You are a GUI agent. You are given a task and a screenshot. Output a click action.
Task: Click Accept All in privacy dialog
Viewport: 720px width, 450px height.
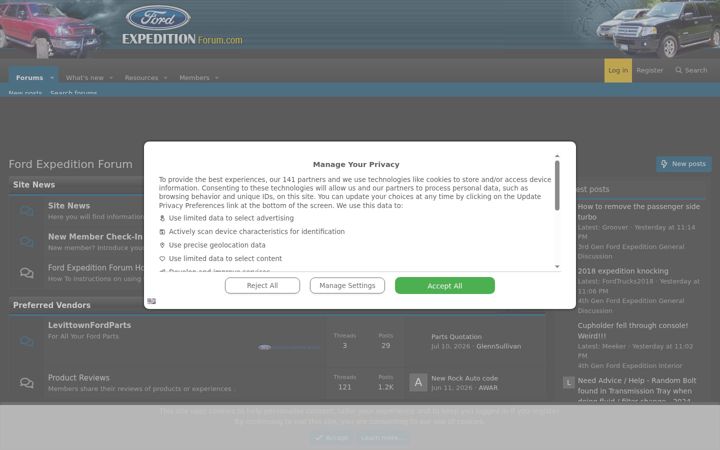[445, 286]
